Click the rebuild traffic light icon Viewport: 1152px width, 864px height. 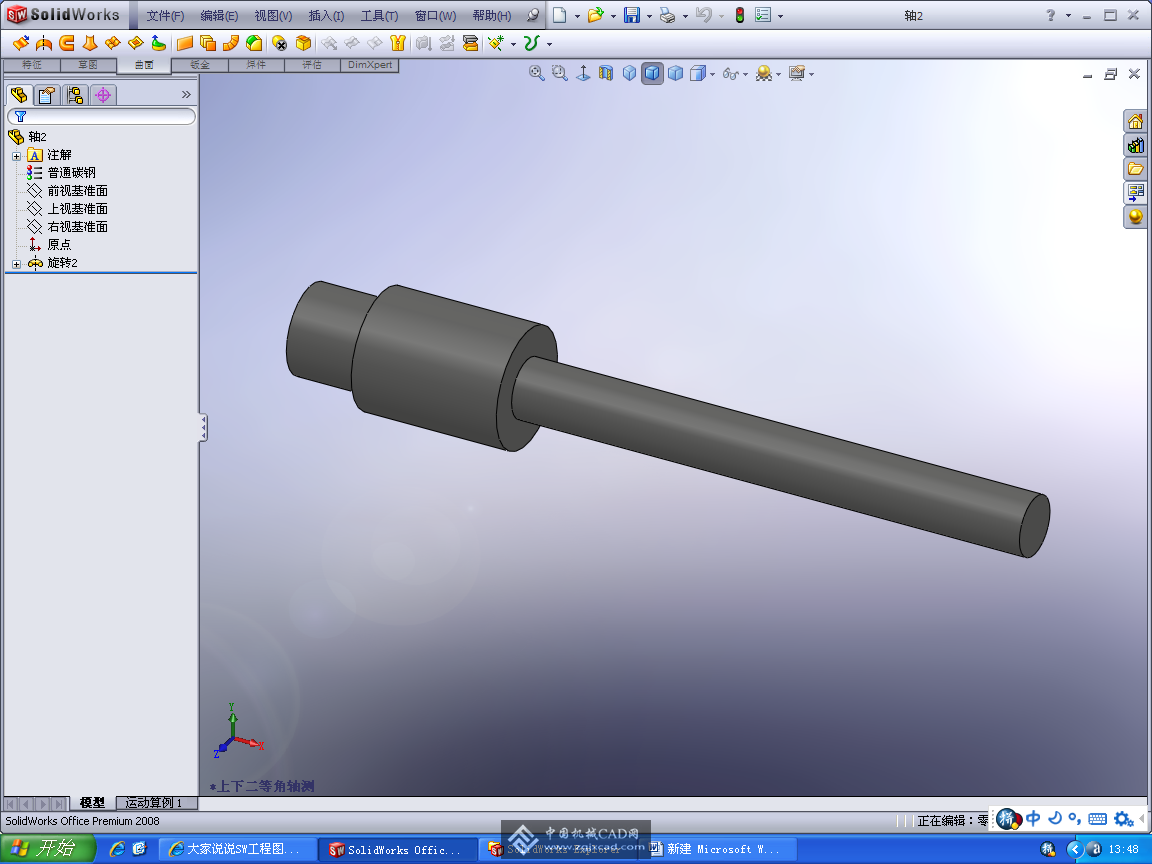740,15
